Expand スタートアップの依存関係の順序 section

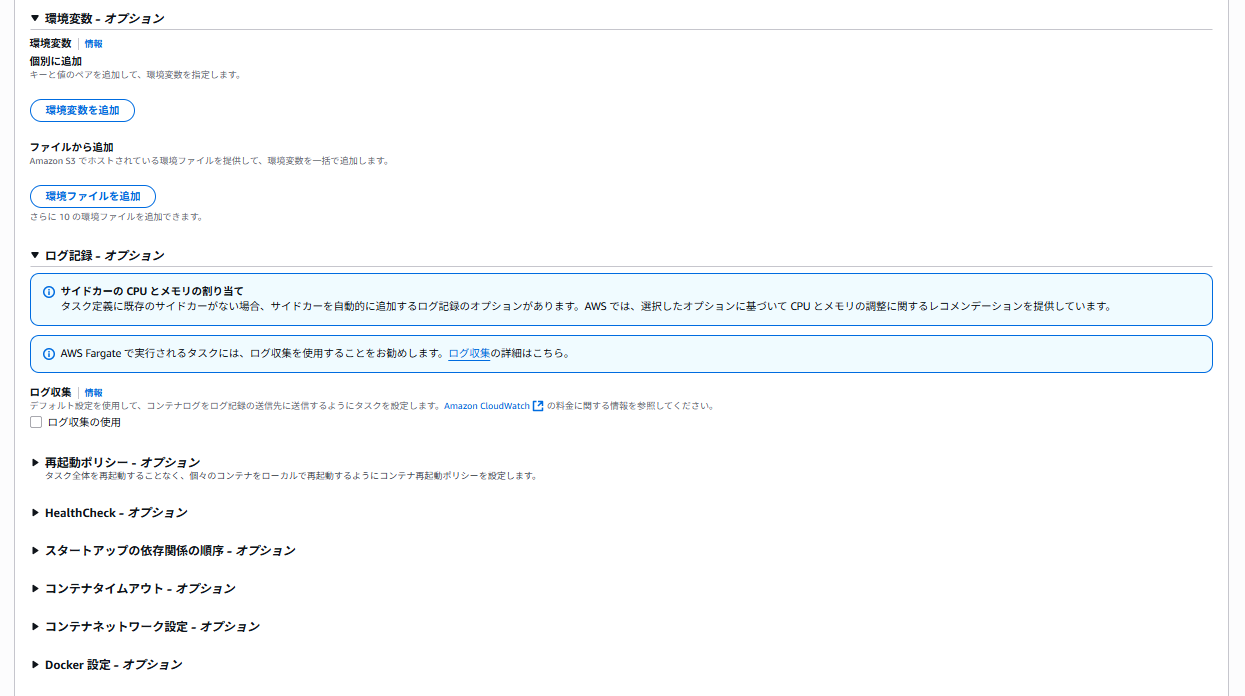(163, 550)
